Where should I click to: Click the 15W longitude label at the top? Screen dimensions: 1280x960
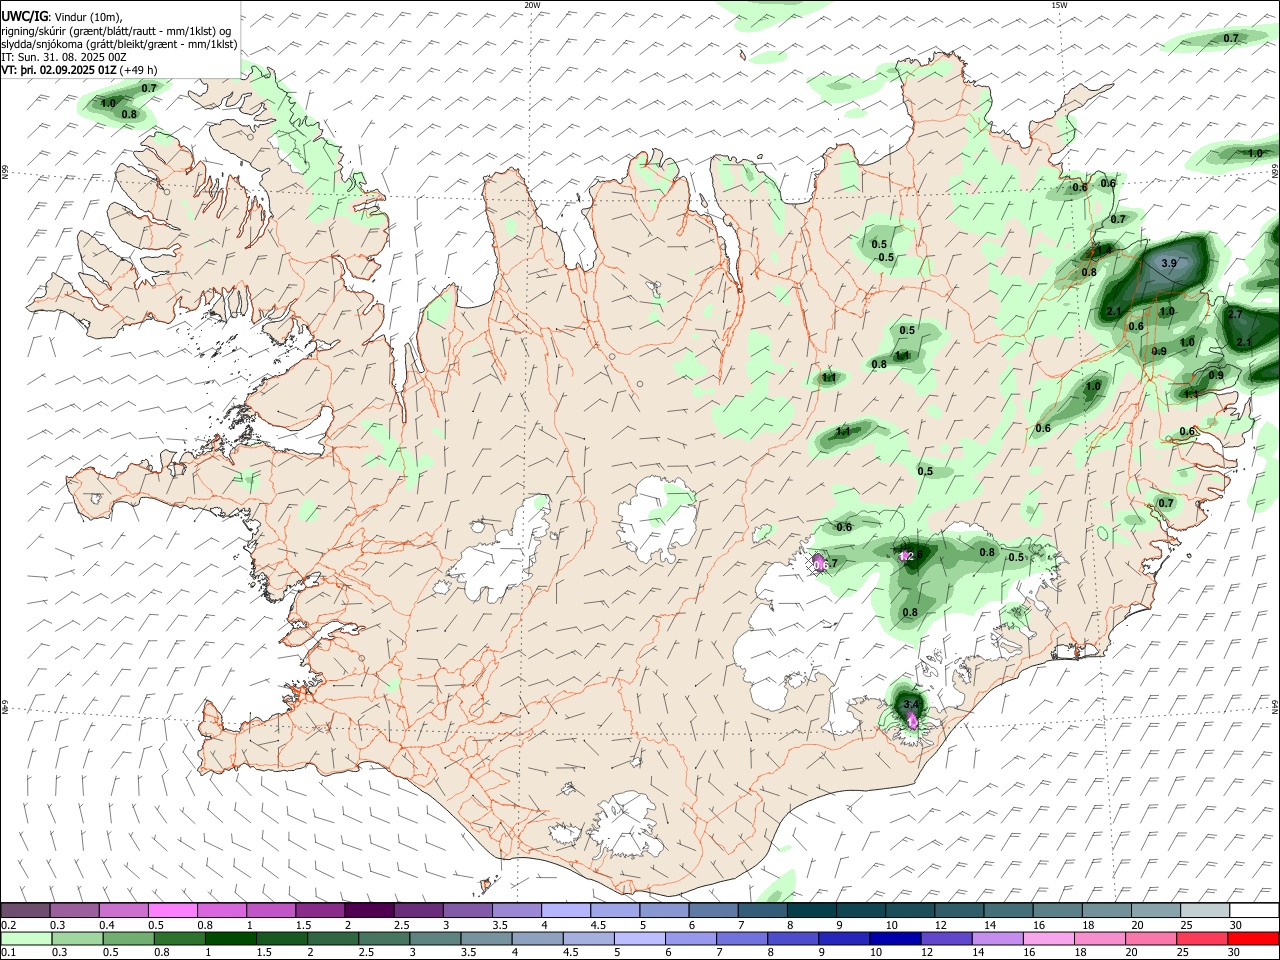(x=1059, y=5)
